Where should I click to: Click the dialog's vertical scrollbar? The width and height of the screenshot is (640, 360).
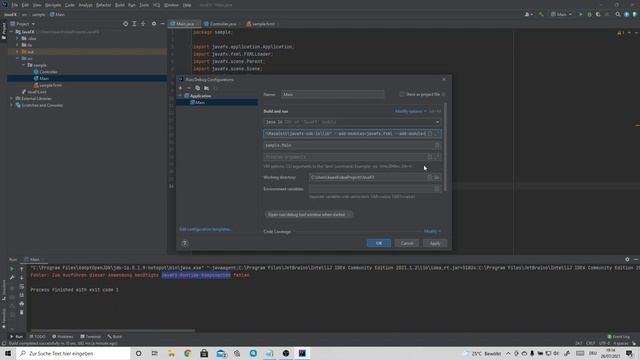coord(445,147)
